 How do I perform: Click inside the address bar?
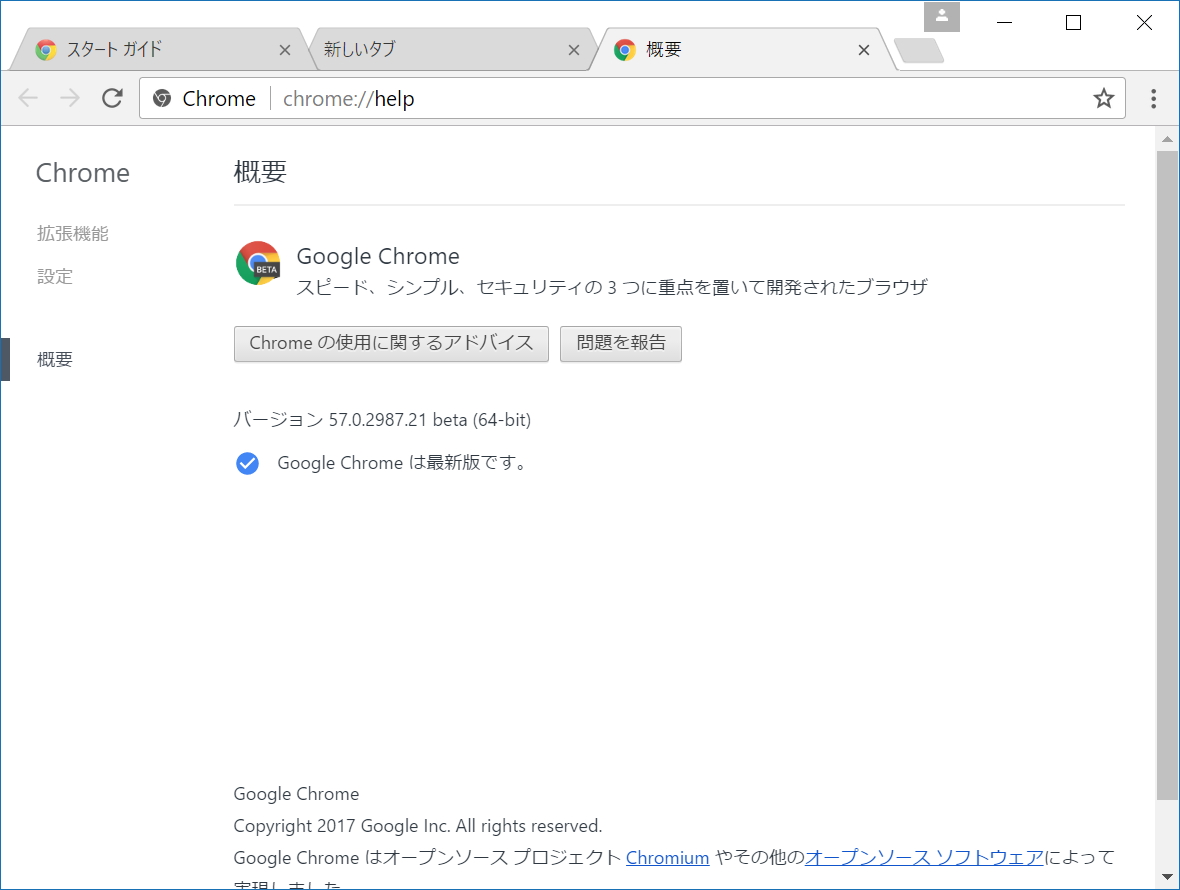[500, 97]
